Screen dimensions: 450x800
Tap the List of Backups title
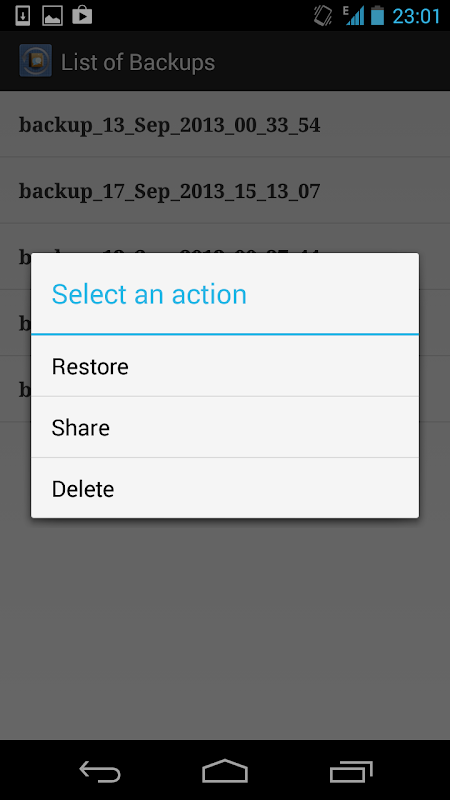(x=138, y=62)
